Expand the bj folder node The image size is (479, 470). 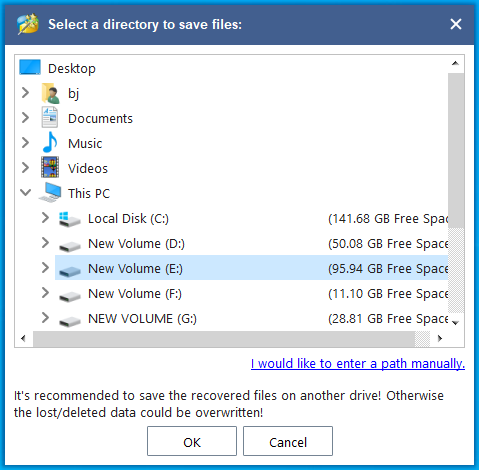click(25, 93)
